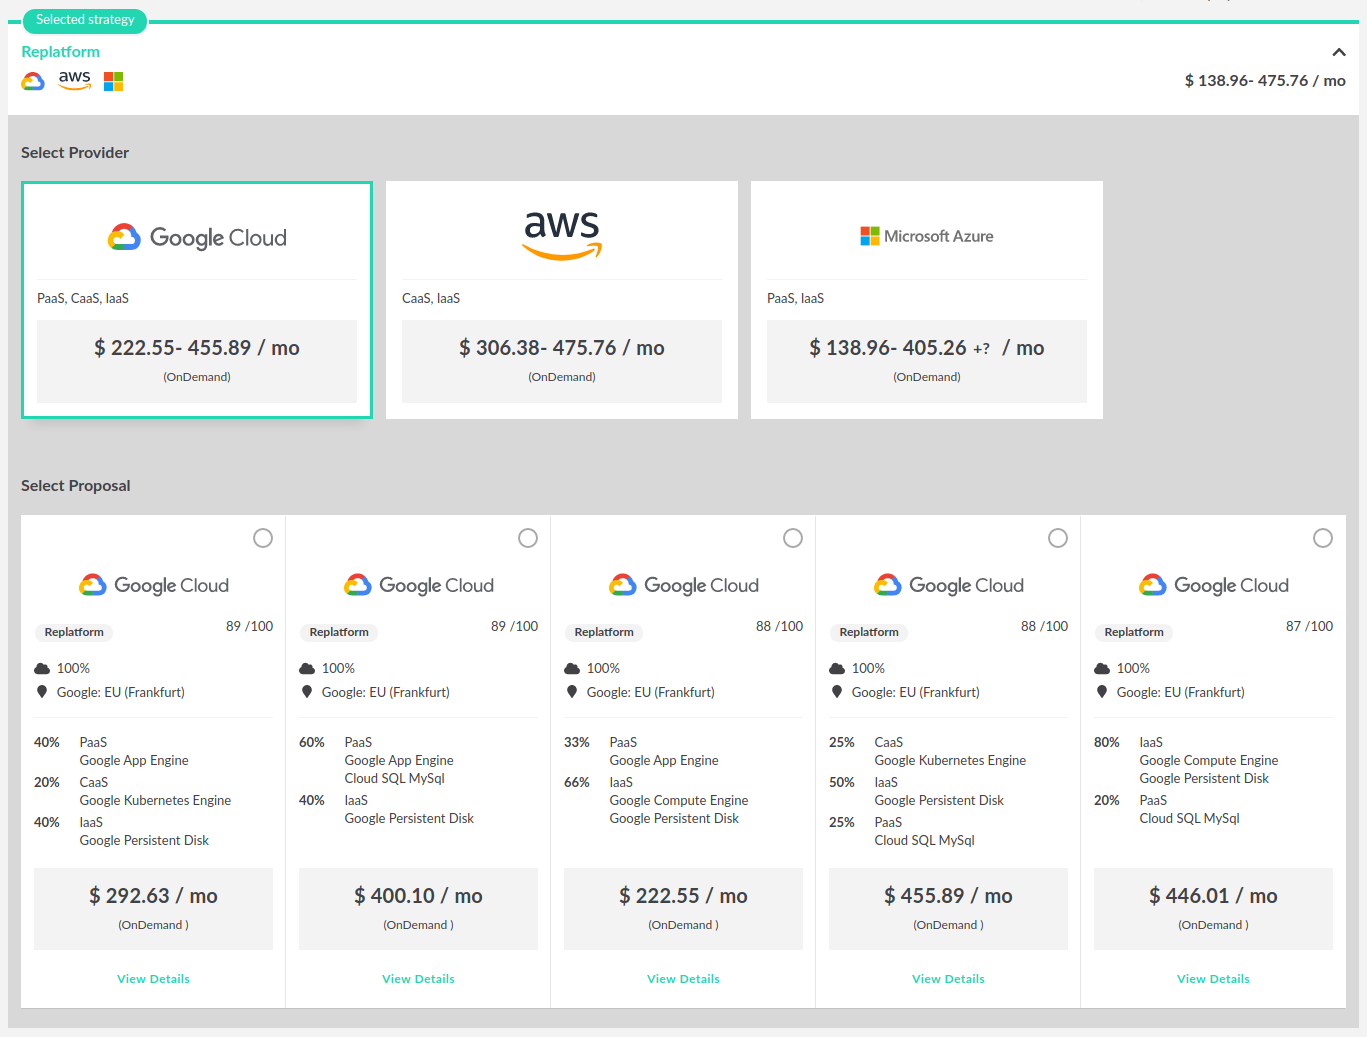
Task: Click location pin on $ 455.89 proposal
Action: click(837, 692)
